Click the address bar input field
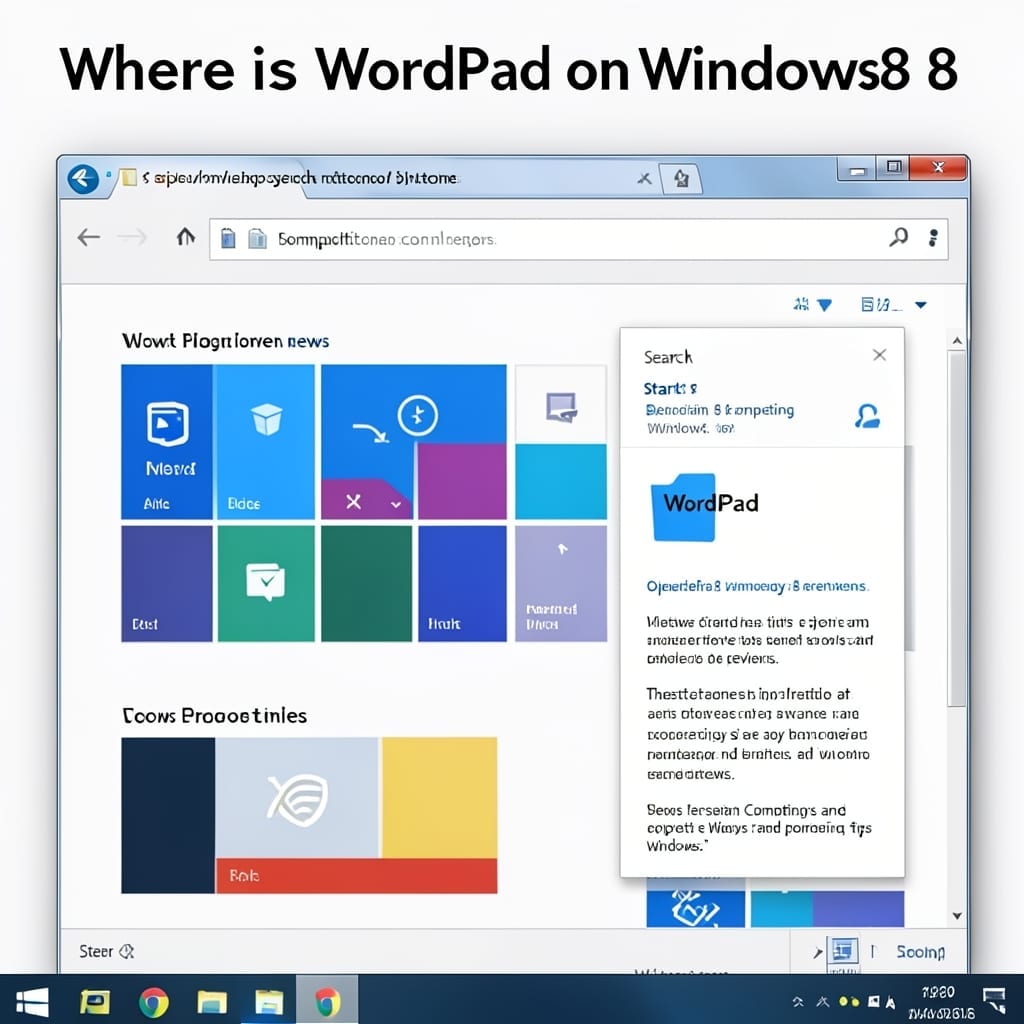 point(578,239)
